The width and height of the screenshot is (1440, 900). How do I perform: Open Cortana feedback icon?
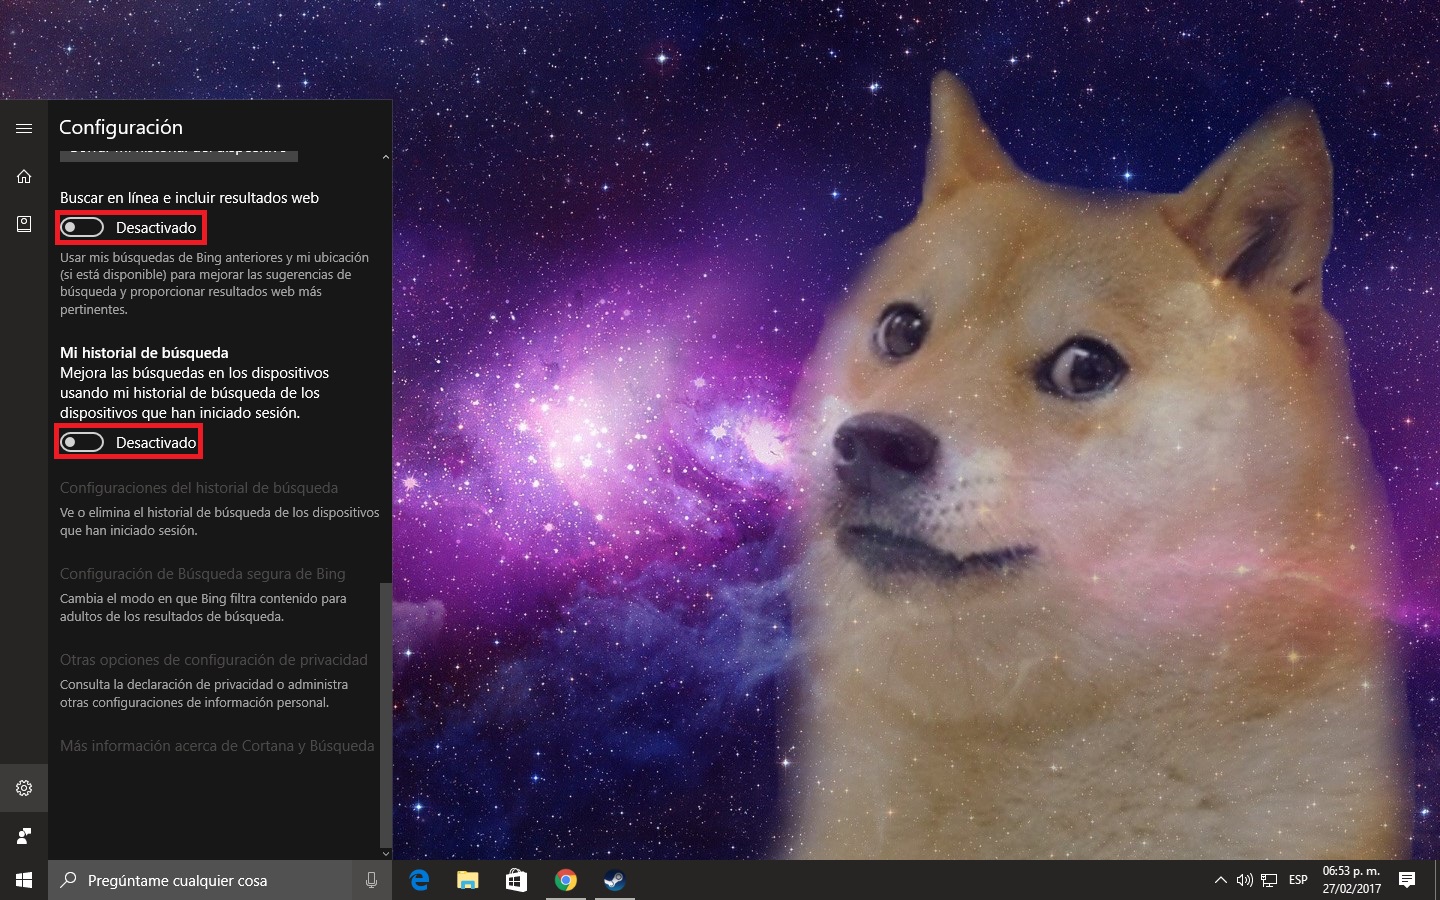[24, 836]
